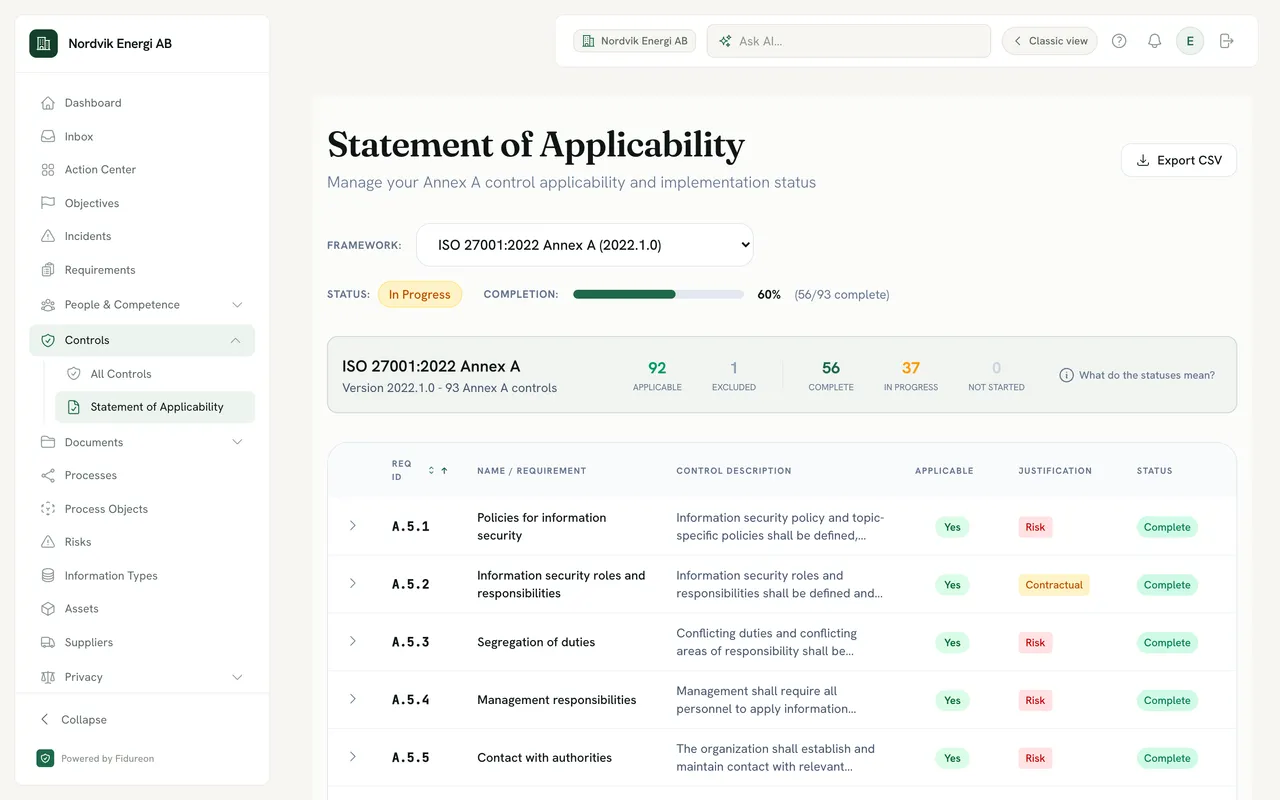Open the help question-mark icon
1280x800 pixels.
pos(1119,41)
